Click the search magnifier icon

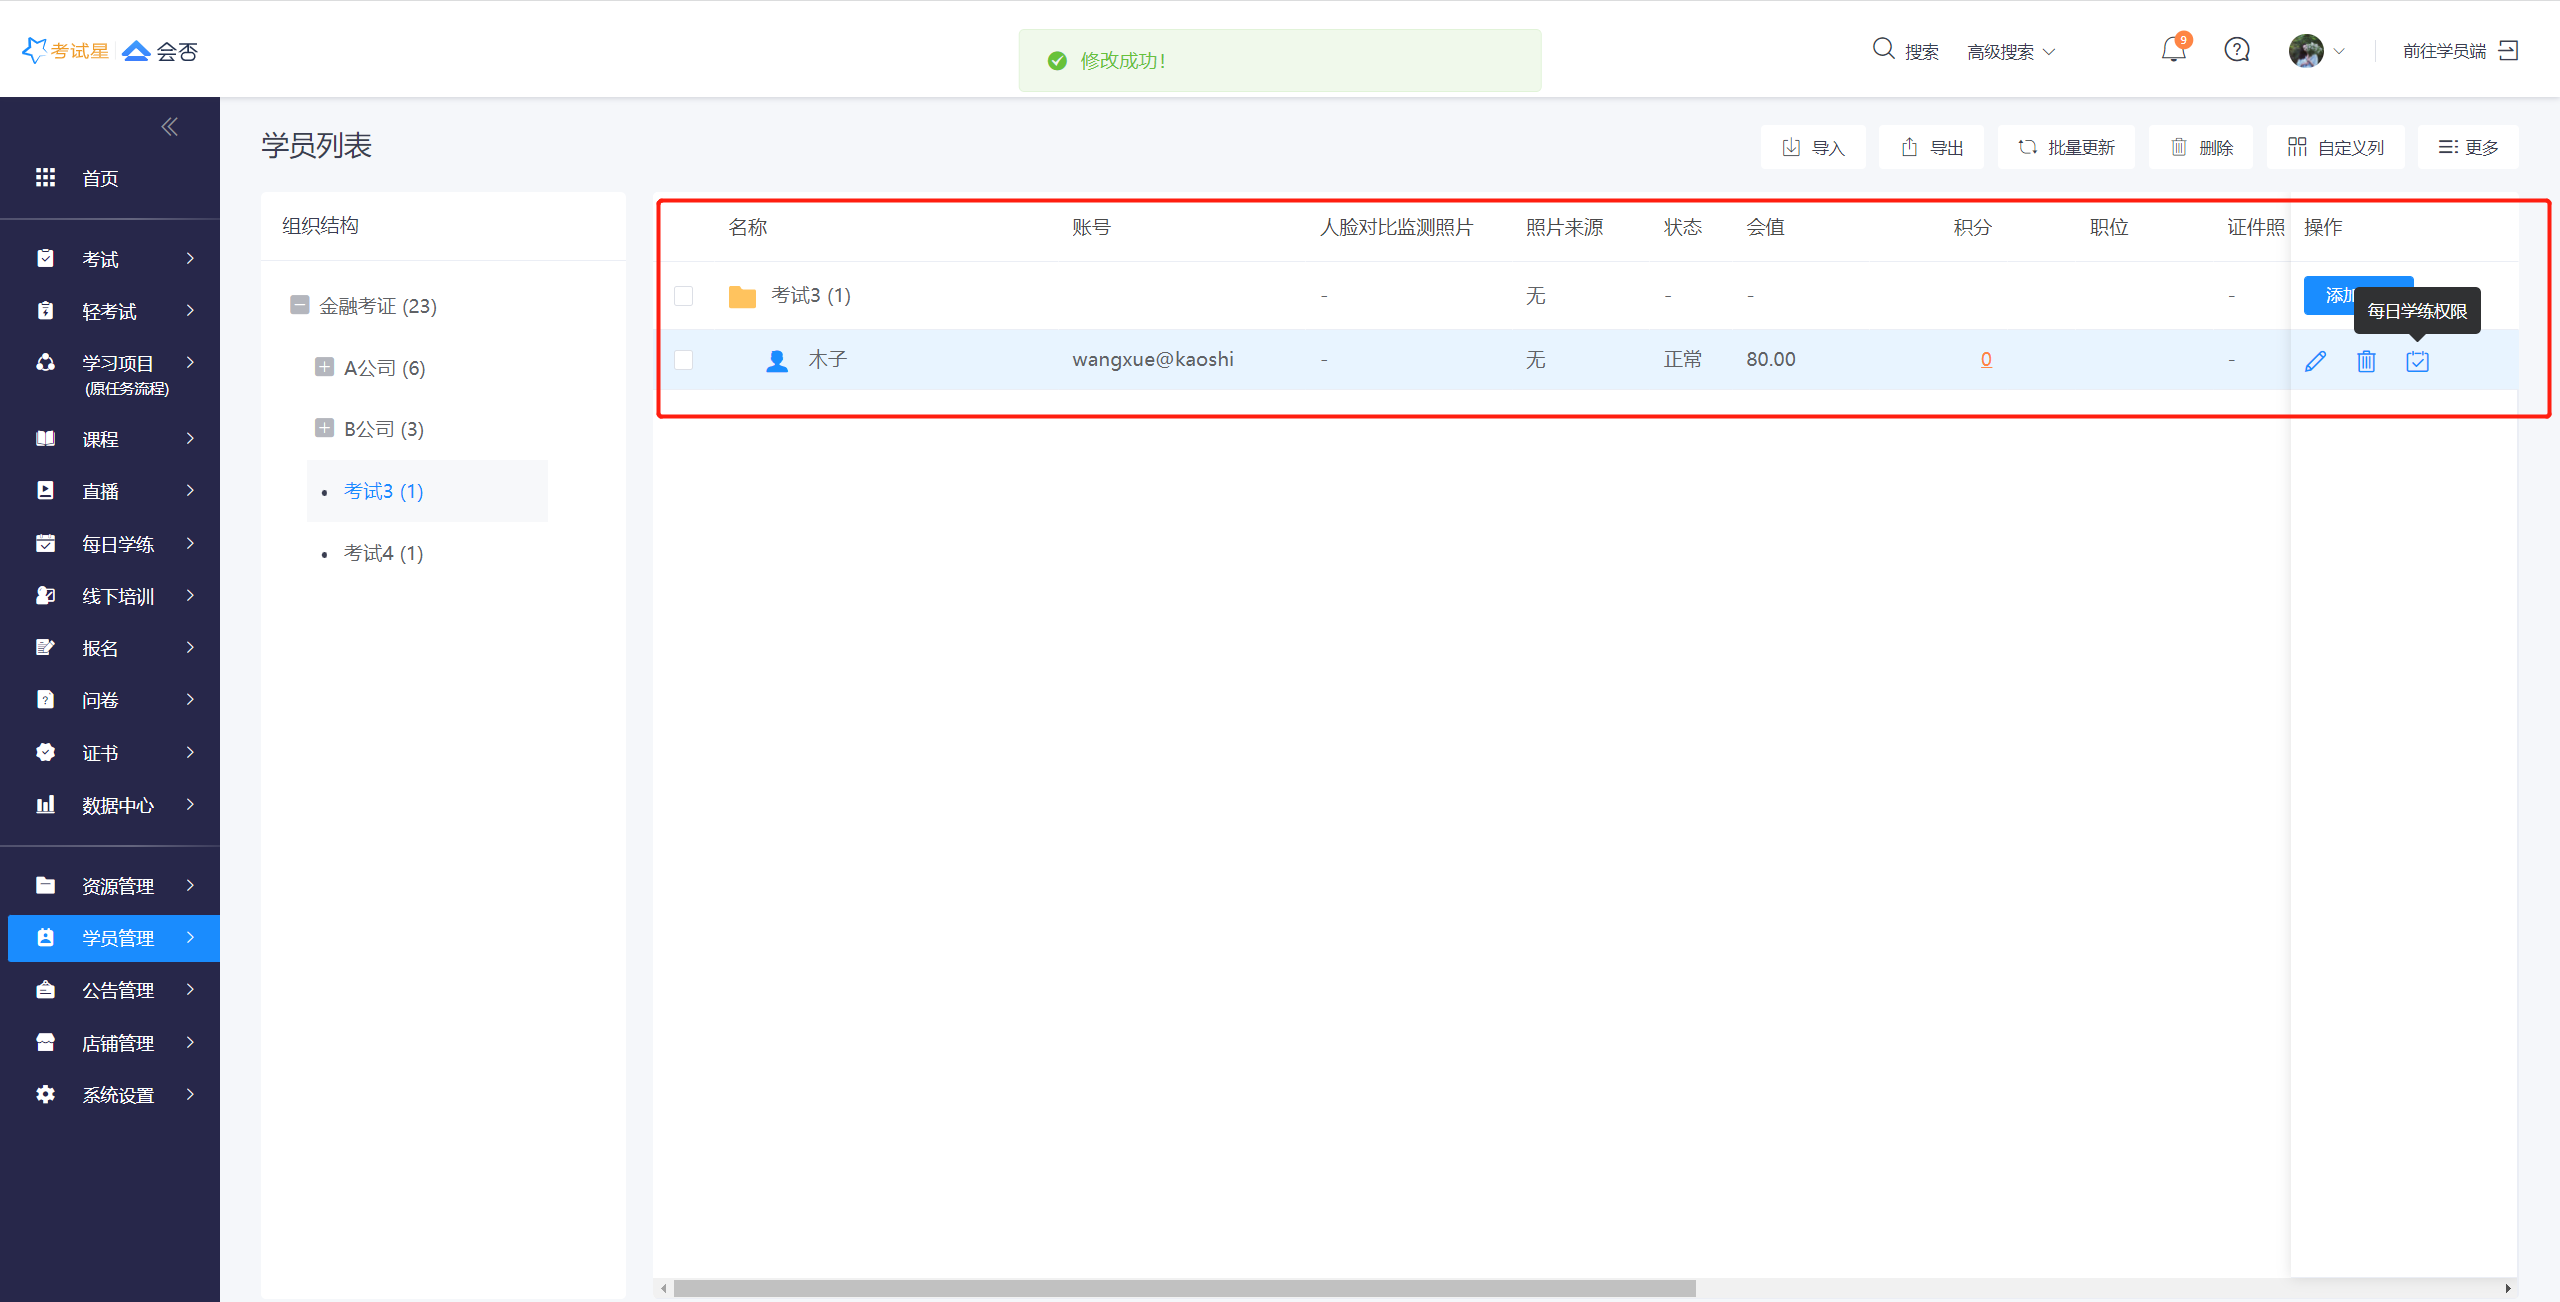(x=1883, y=49)
